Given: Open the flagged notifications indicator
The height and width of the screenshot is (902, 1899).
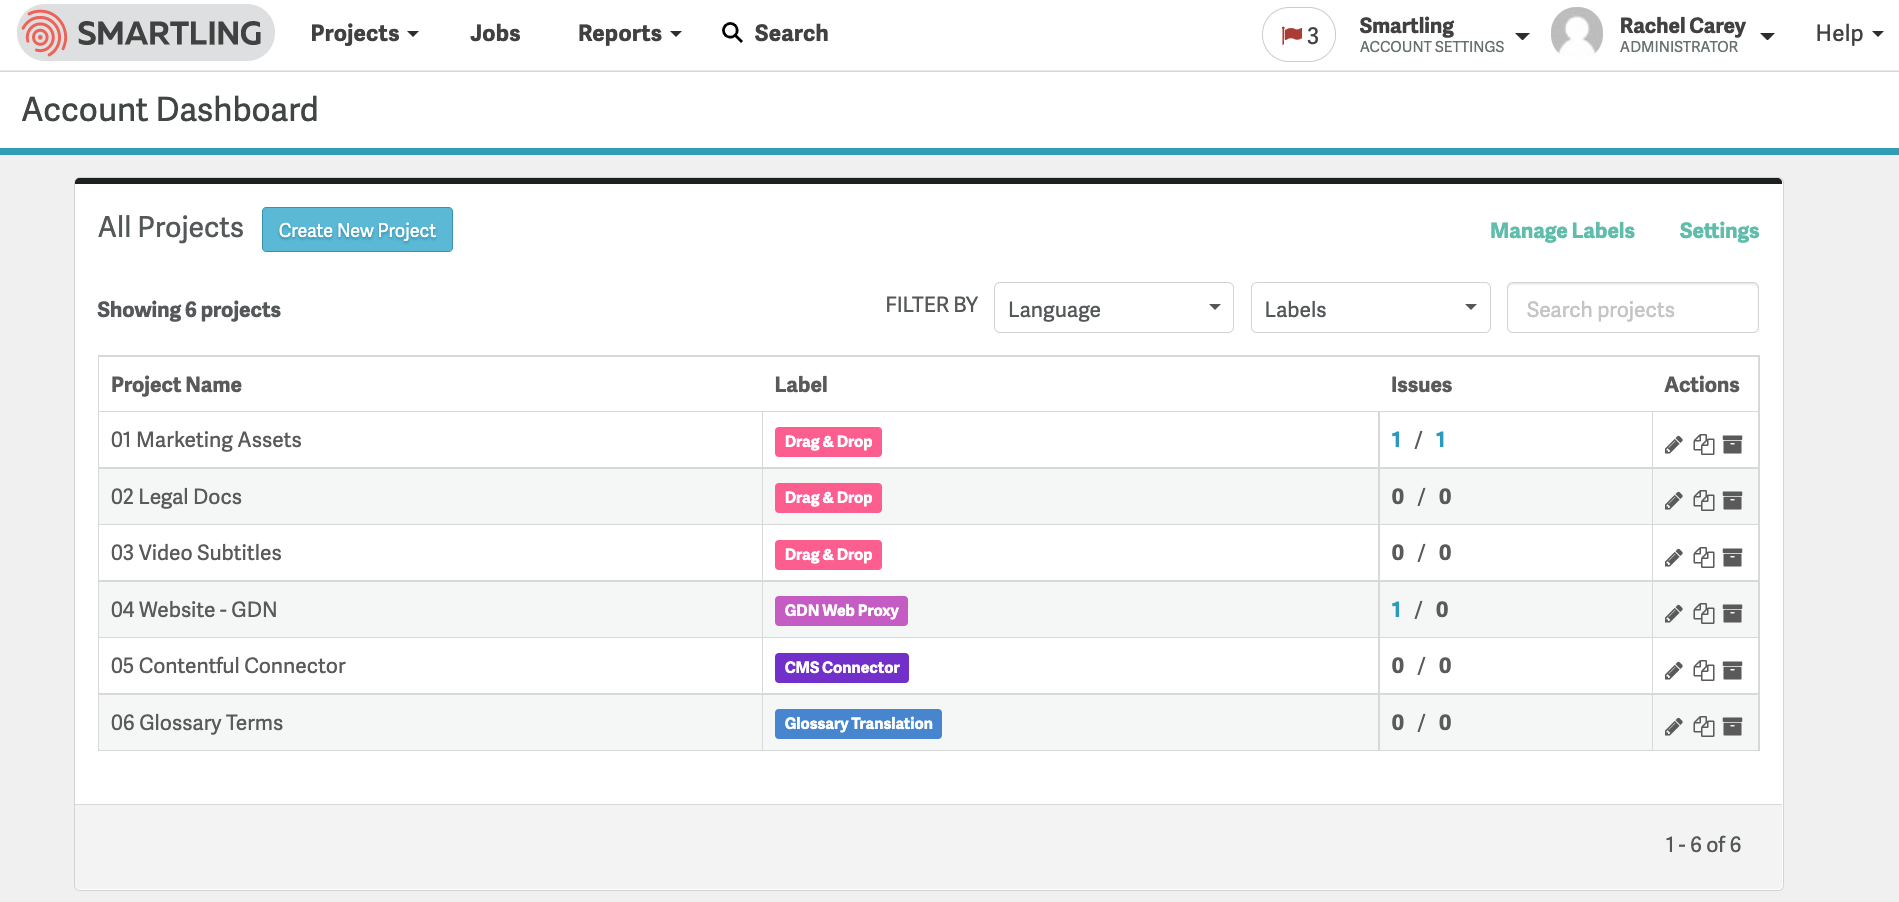Looking at the screenshot, I should (1298, 33).
